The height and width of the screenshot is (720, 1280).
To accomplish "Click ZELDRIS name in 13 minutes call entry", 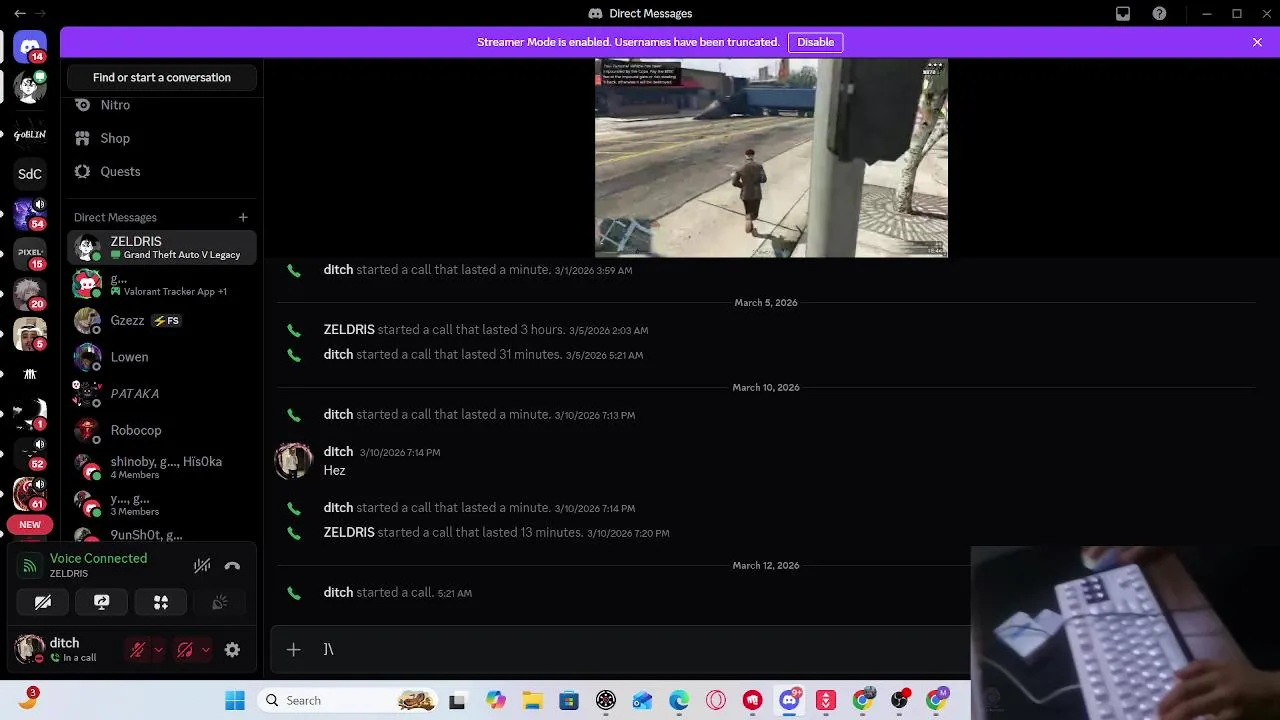I will pyautogui.click(x=349, y=533).
